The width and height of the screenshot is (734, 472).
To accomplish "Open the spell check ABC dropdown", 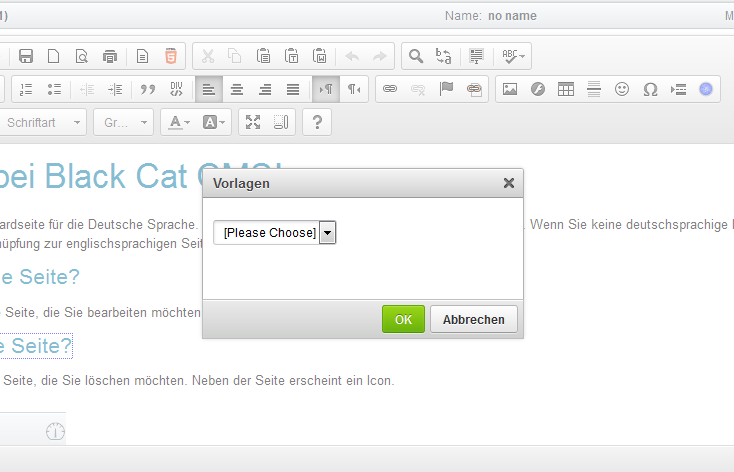I will (x=514, y=56).
